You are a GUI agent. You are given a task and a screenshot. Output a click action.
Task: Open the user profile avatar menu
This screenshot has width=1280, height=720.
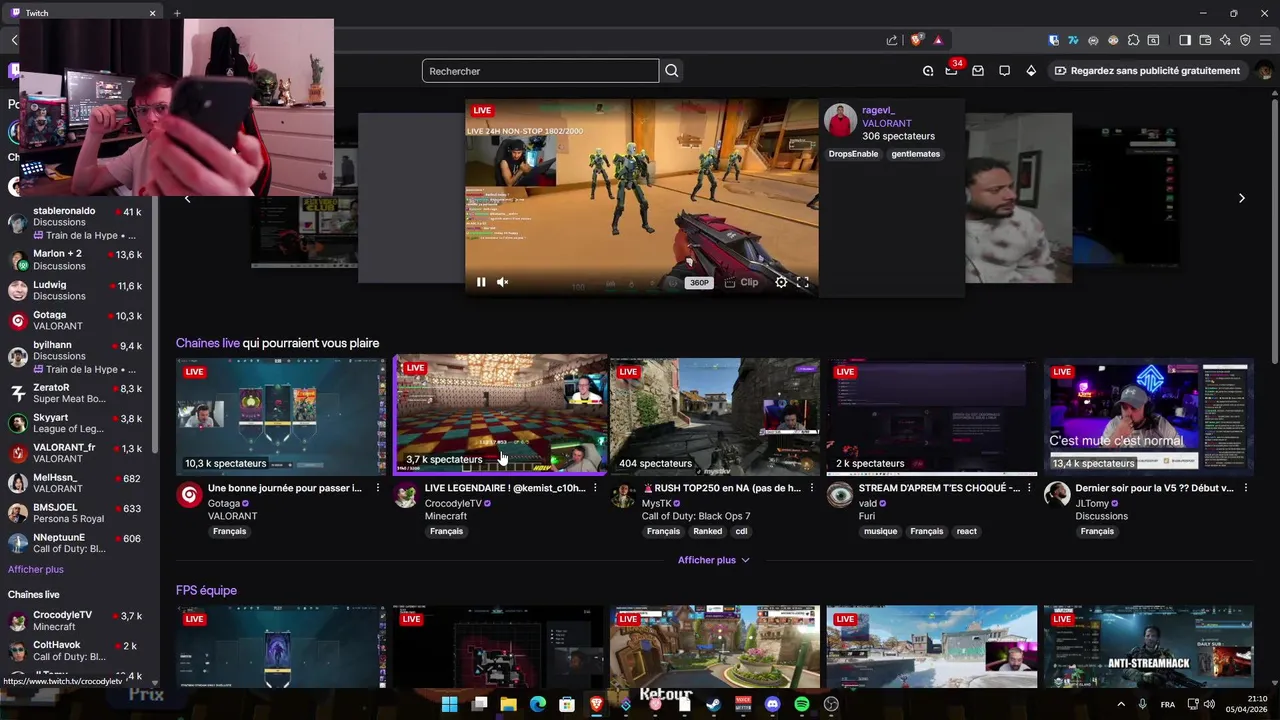[x=1264, y=71]
